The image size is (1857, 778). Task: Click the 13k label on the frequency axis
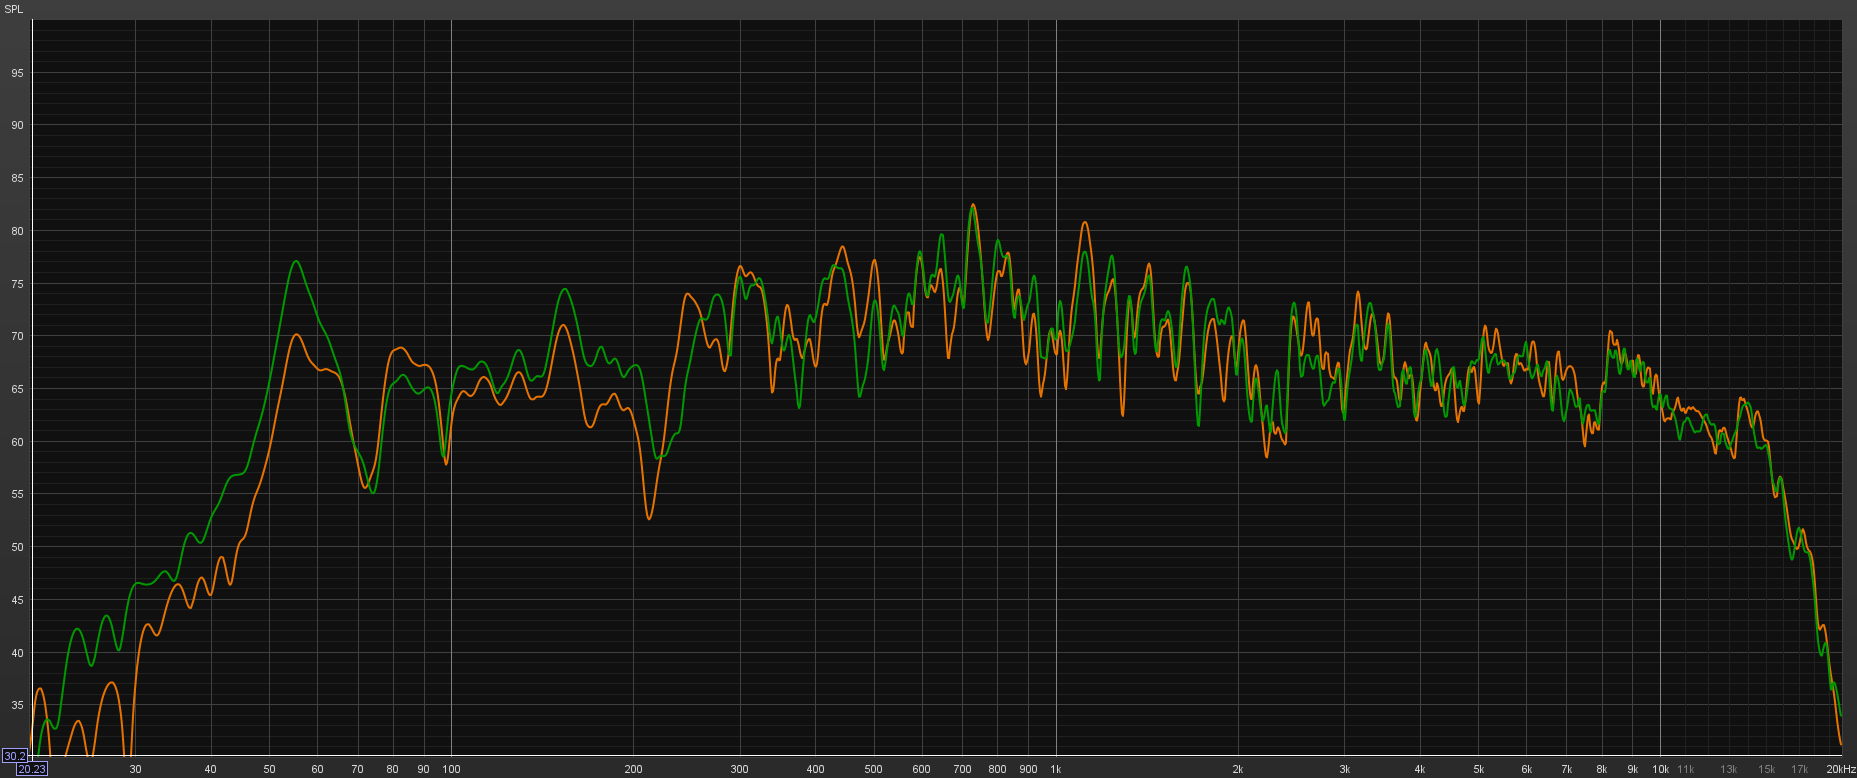tap(1729, 769)
